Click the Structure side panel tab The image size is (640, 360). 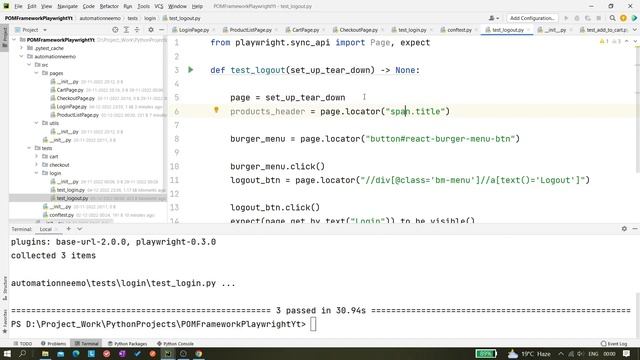click(x=4, y=288)
